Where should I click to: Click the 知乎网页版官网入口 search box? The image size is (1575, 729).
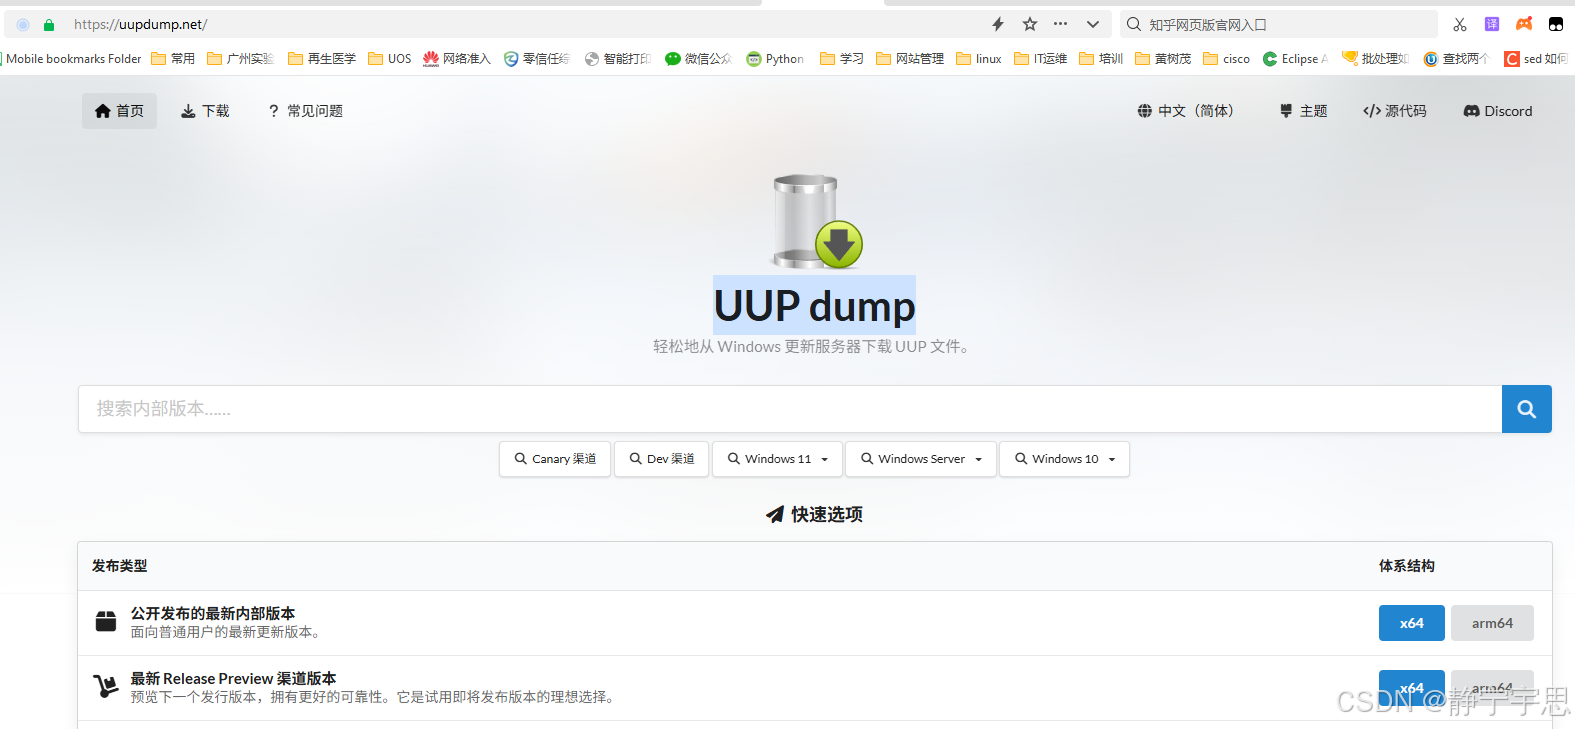coord(1280,24)
